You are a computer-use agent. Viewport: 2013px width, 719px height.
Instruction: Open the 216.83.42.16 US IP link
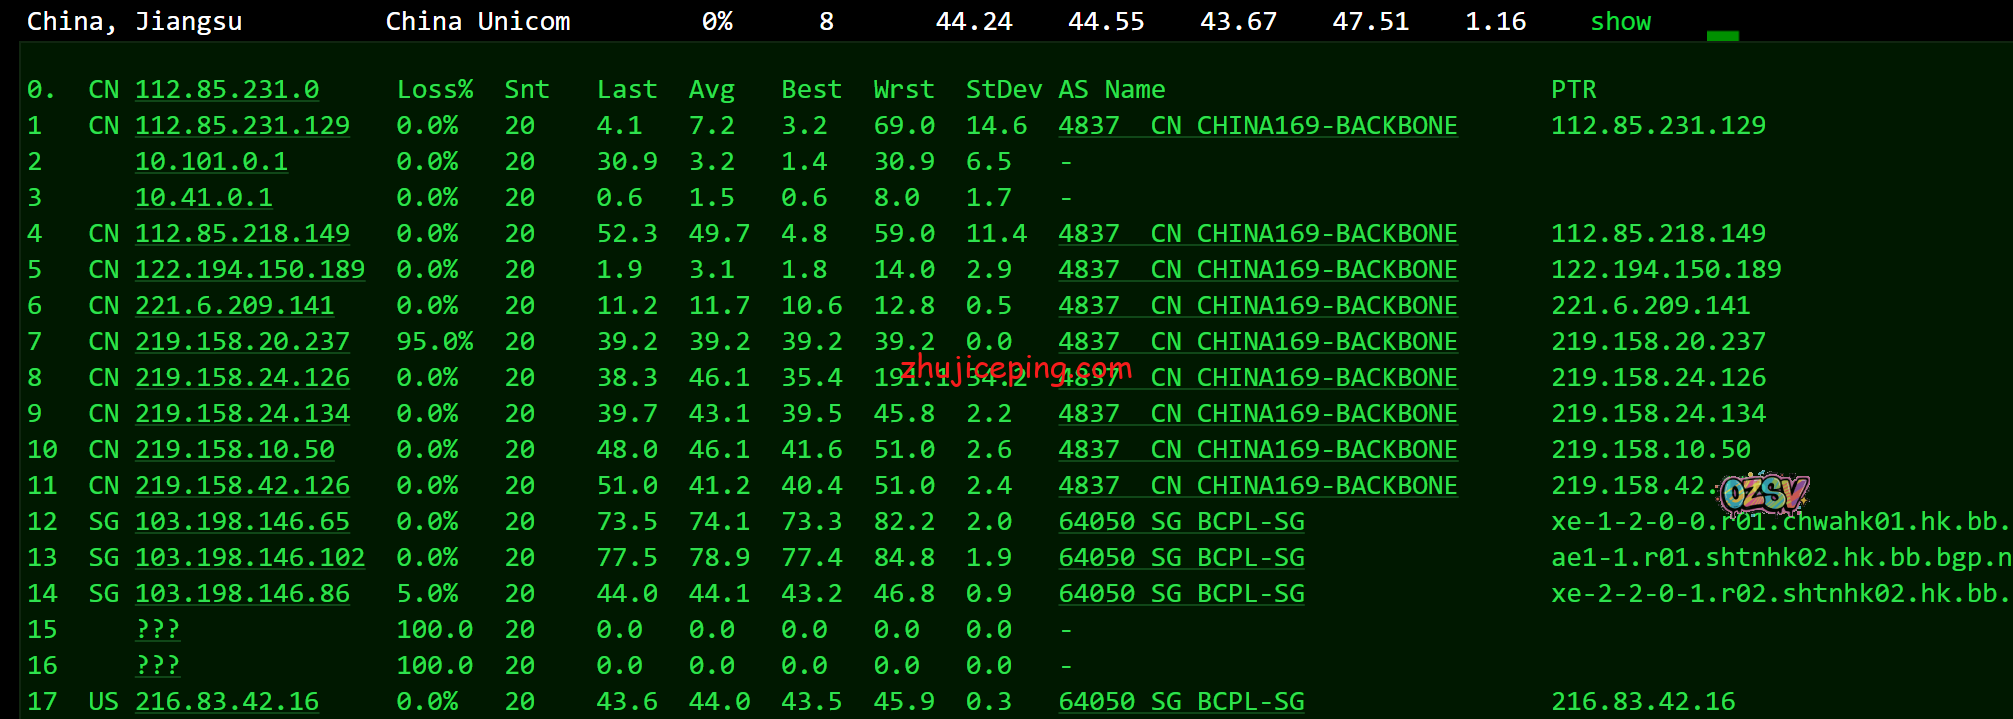(227, 702)
